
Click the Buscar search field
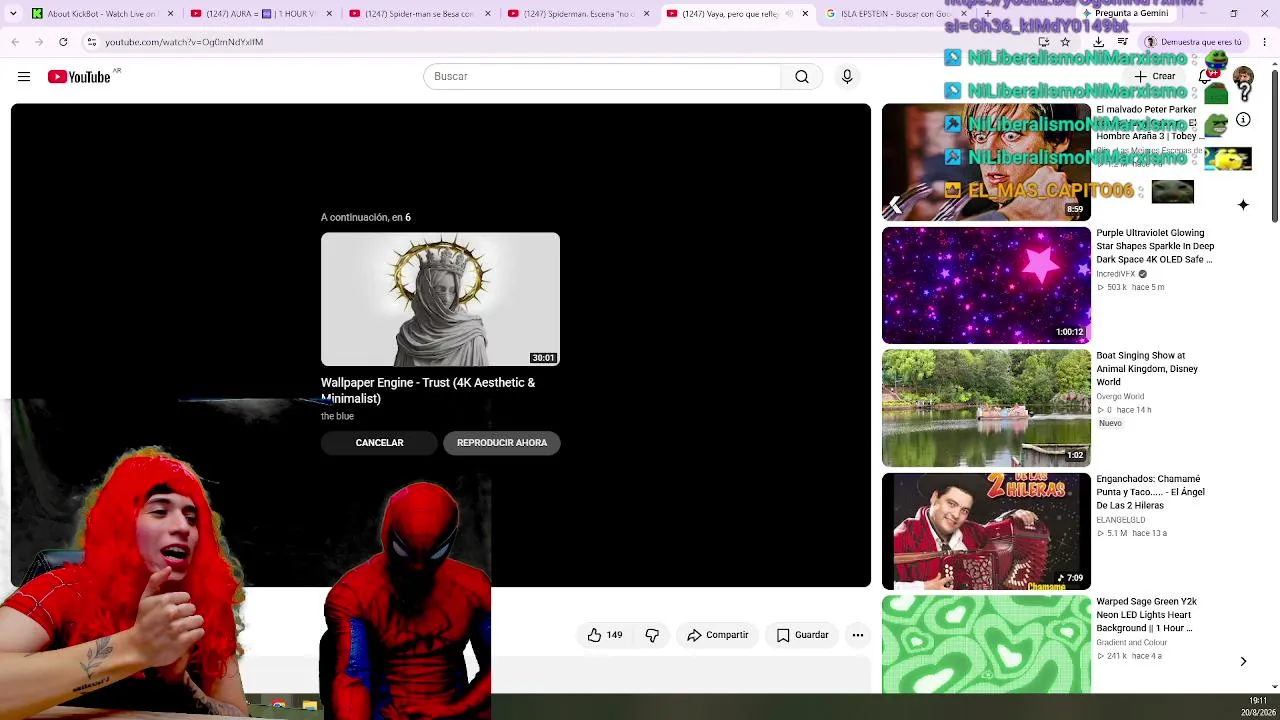[602, 77]
